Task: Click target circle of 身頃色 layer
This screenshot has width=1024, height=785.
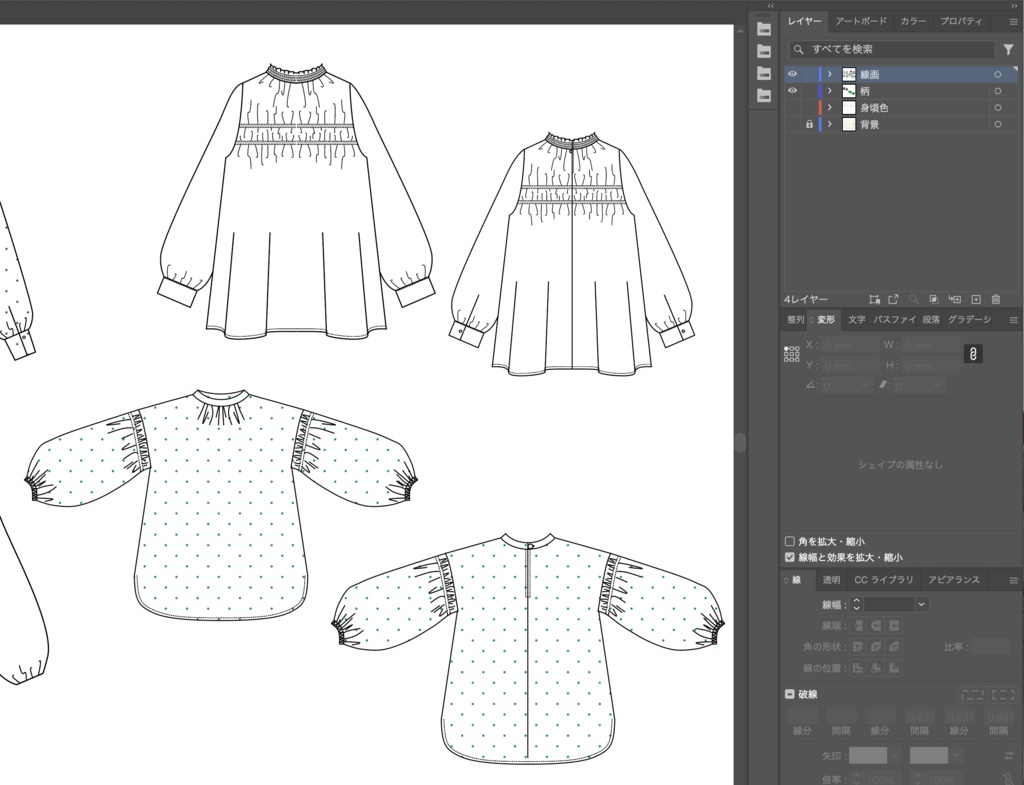Action: [997, 108]
